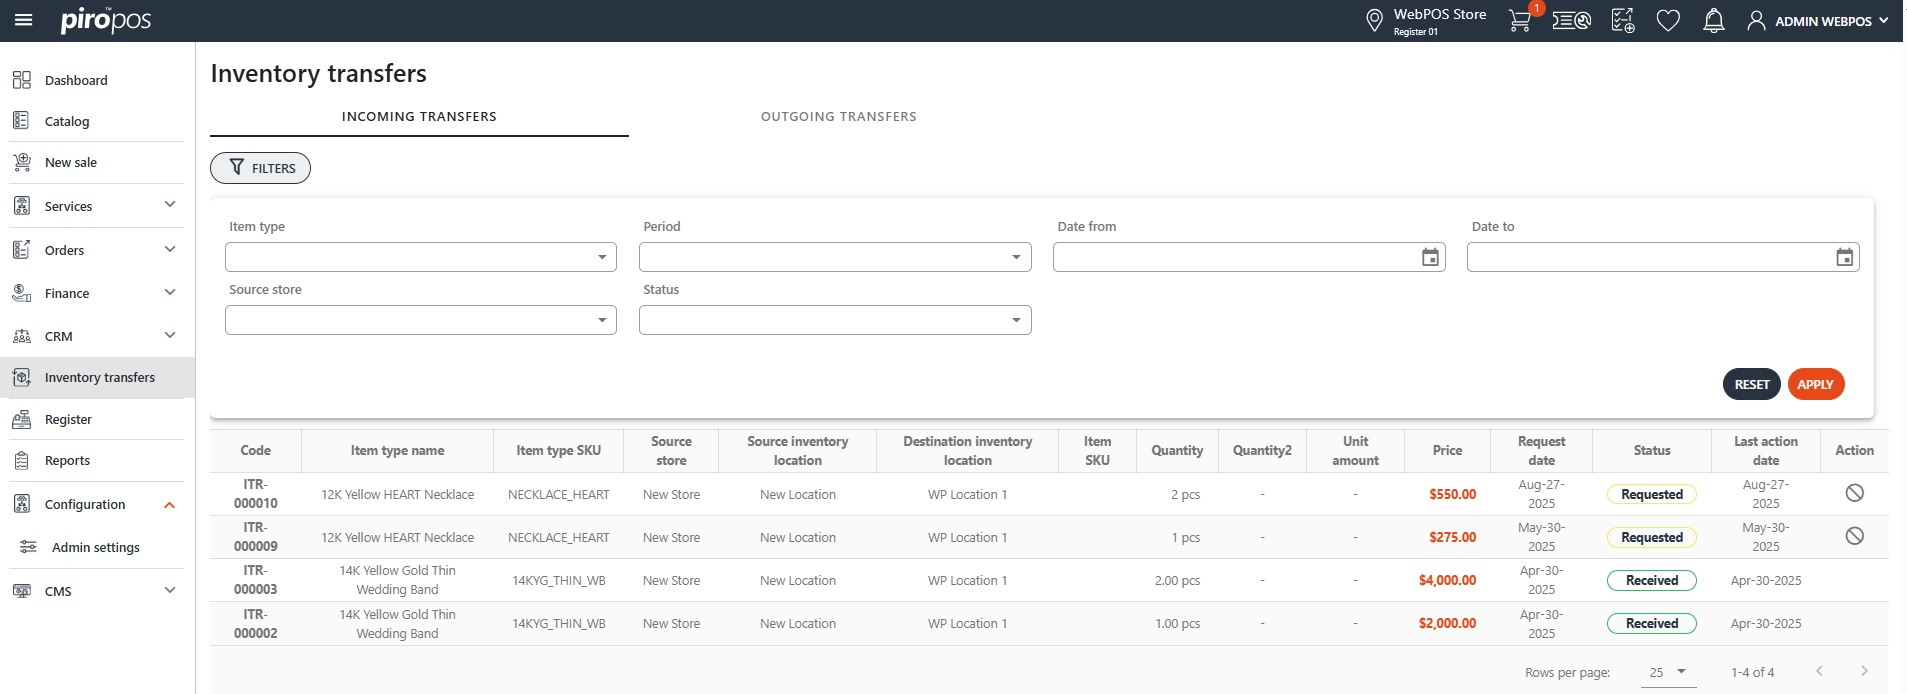The height and width of the screenshot is (694, 1907).
Task: Open the Status filter dropdown
Action: [834, 321]
